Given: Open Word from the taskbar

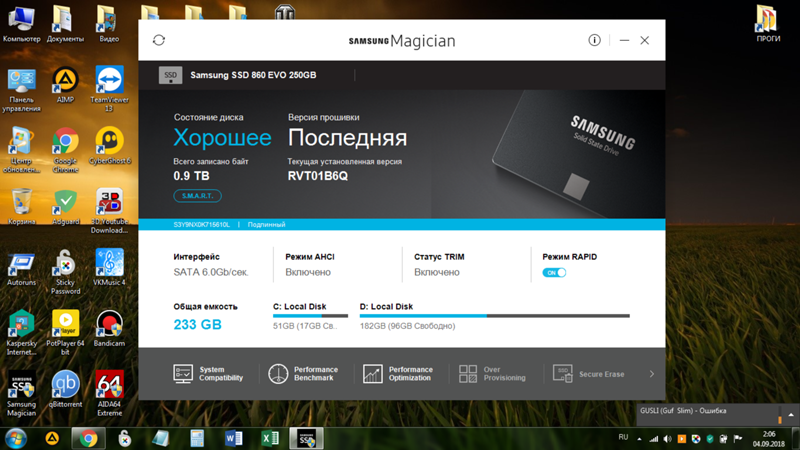Looking at the screenshot, I should click(233, 438).
